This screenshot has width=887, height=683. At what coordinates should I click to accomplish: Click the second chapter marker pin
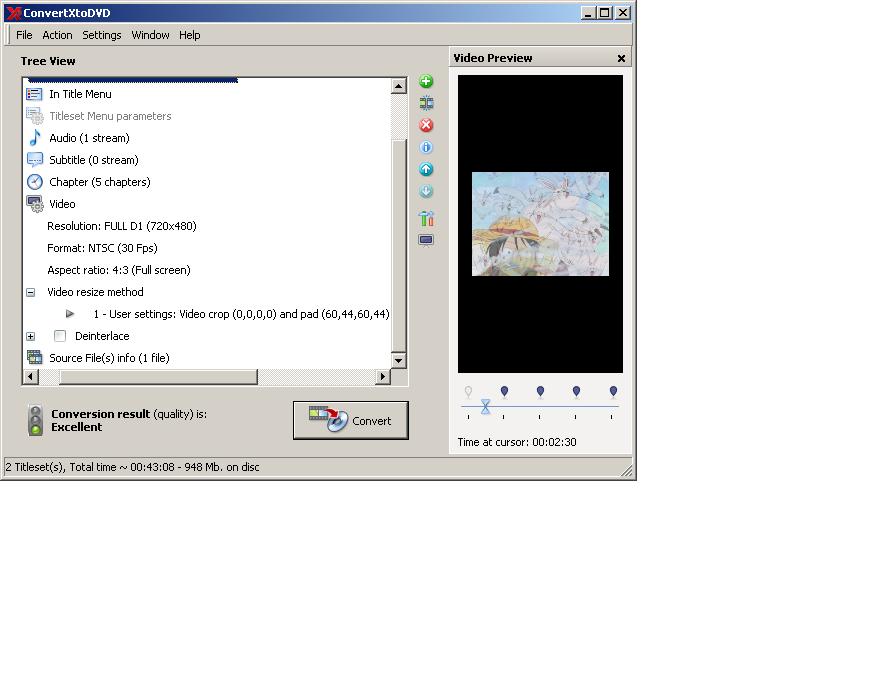tap(505, 392)
